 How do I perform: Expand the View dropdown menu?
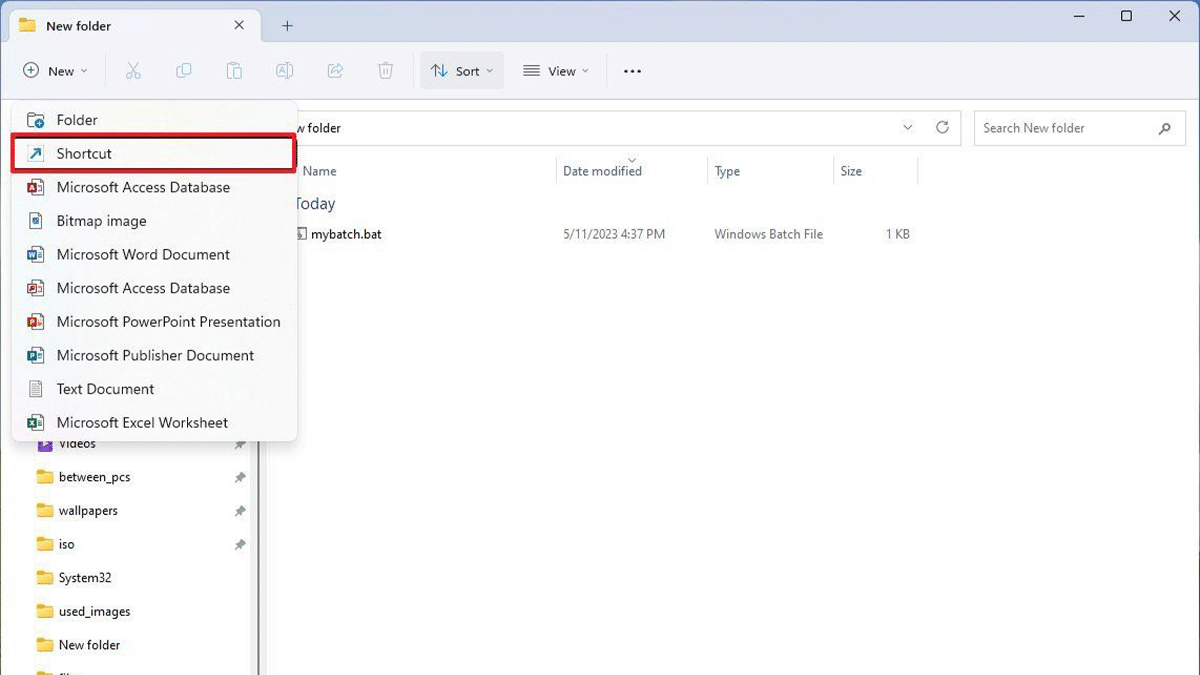click(556, 71)
